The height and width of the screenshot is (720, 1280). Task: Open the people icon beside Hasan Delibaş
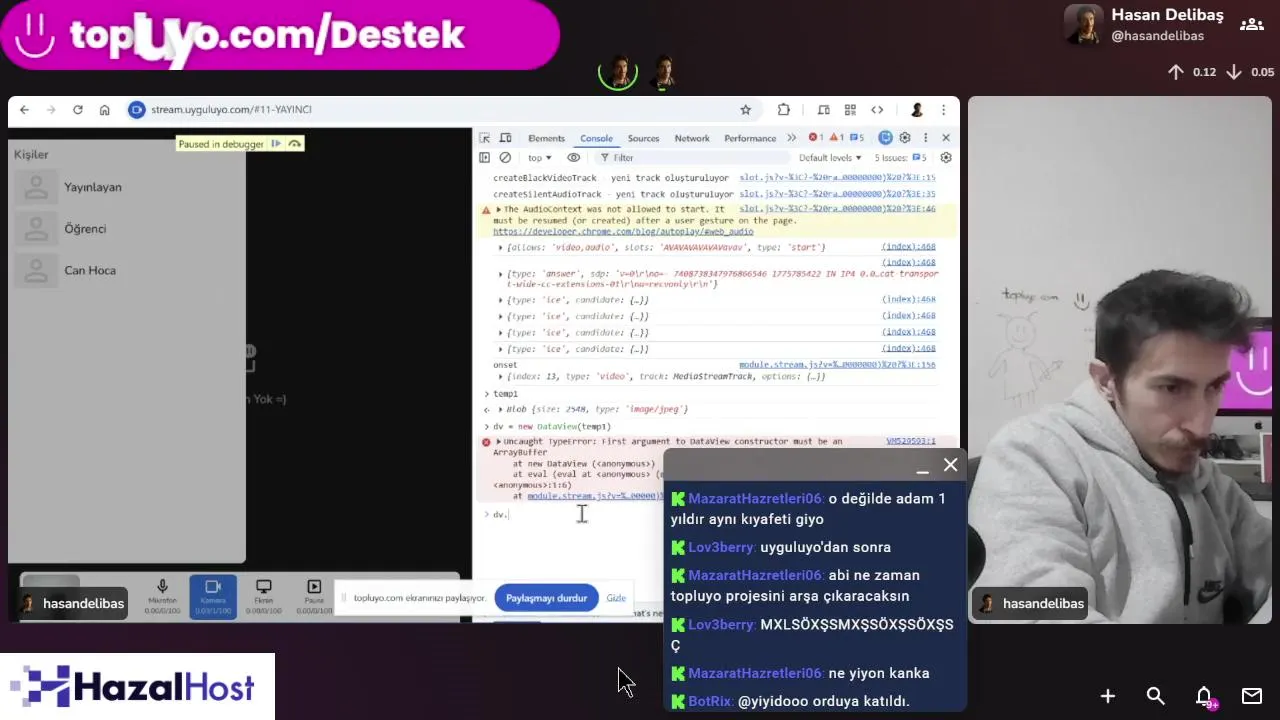coord(1251,25)
